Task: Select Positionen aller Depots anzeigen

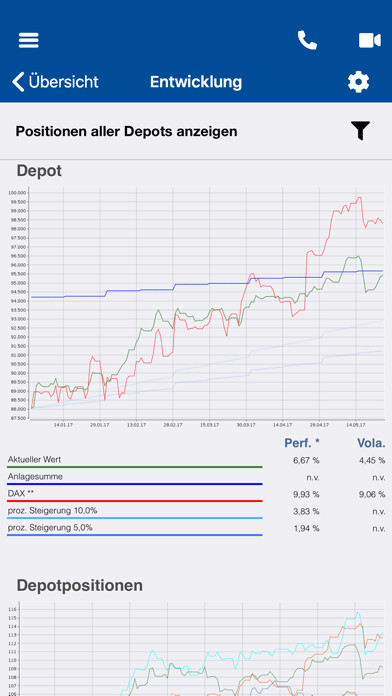Action: point(127,131)
